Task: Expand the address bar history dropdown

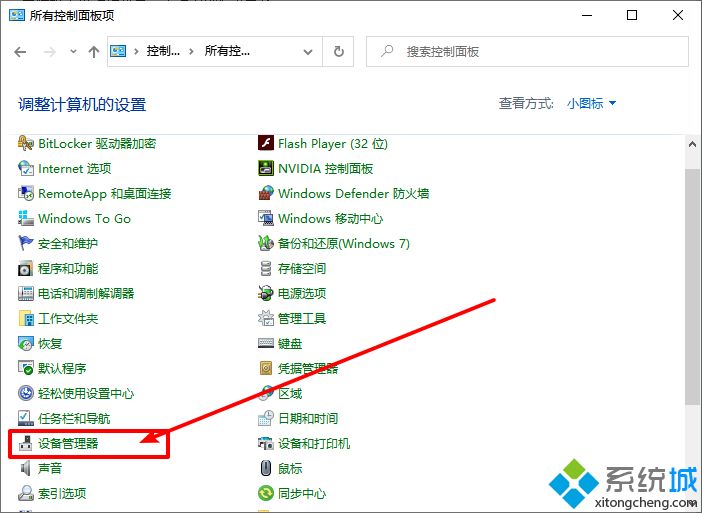Action: click(x=308, y=52)
